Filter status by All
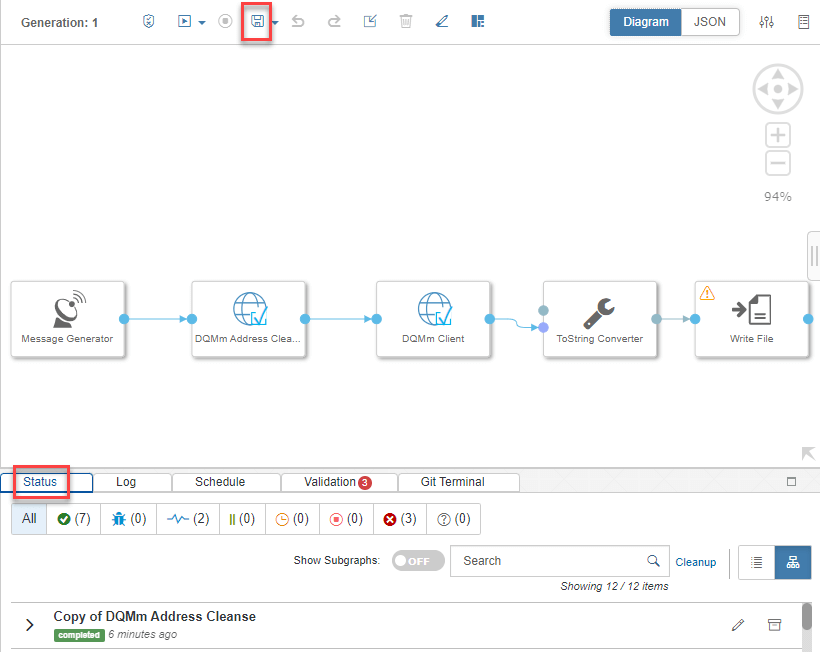The image size is (820, 652). (29, 519)
